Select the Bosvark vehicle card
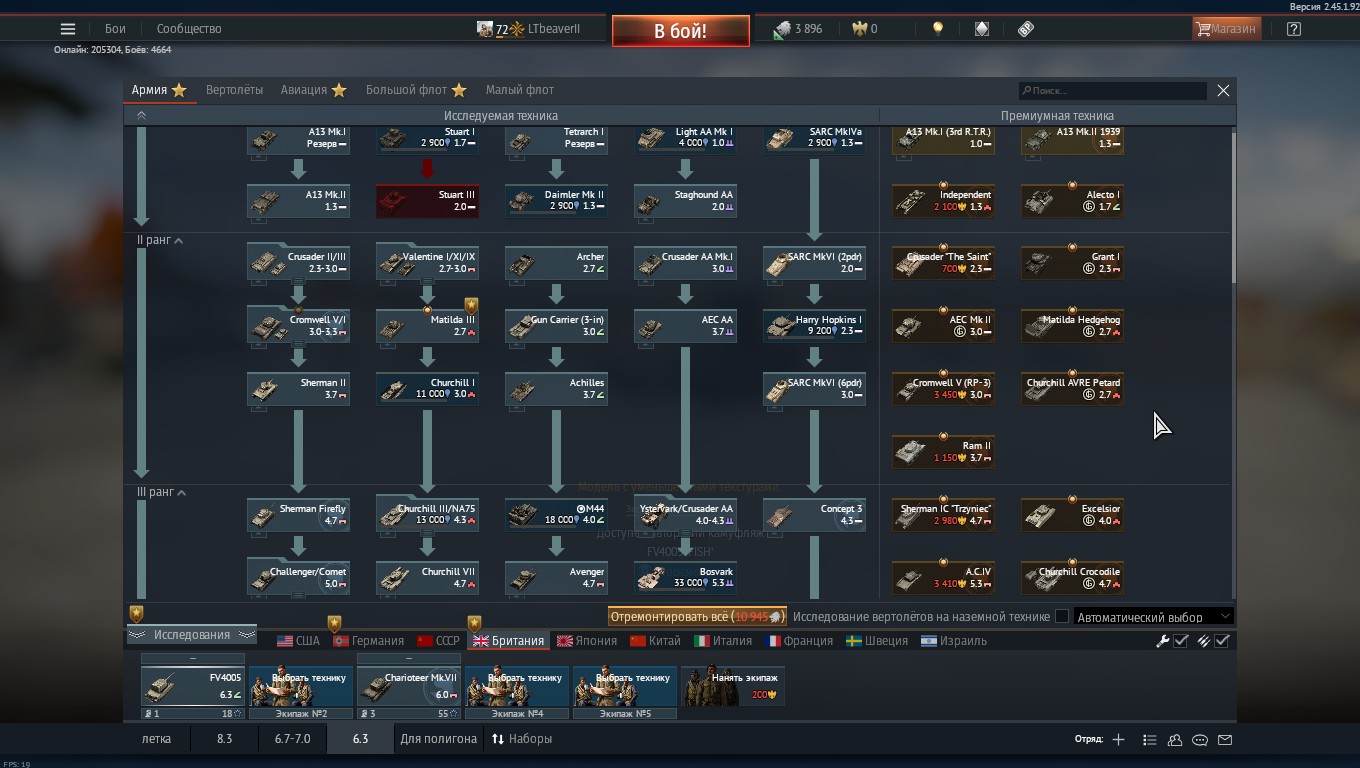The width and height of the screenshot is (1360, 768). [x=685, y=578]
